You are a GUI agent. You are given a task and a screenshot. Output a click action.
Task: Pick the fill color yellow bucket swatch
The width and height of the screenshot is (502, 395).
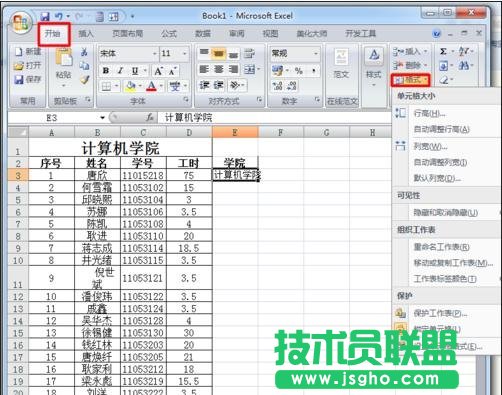tap(130, 86)
